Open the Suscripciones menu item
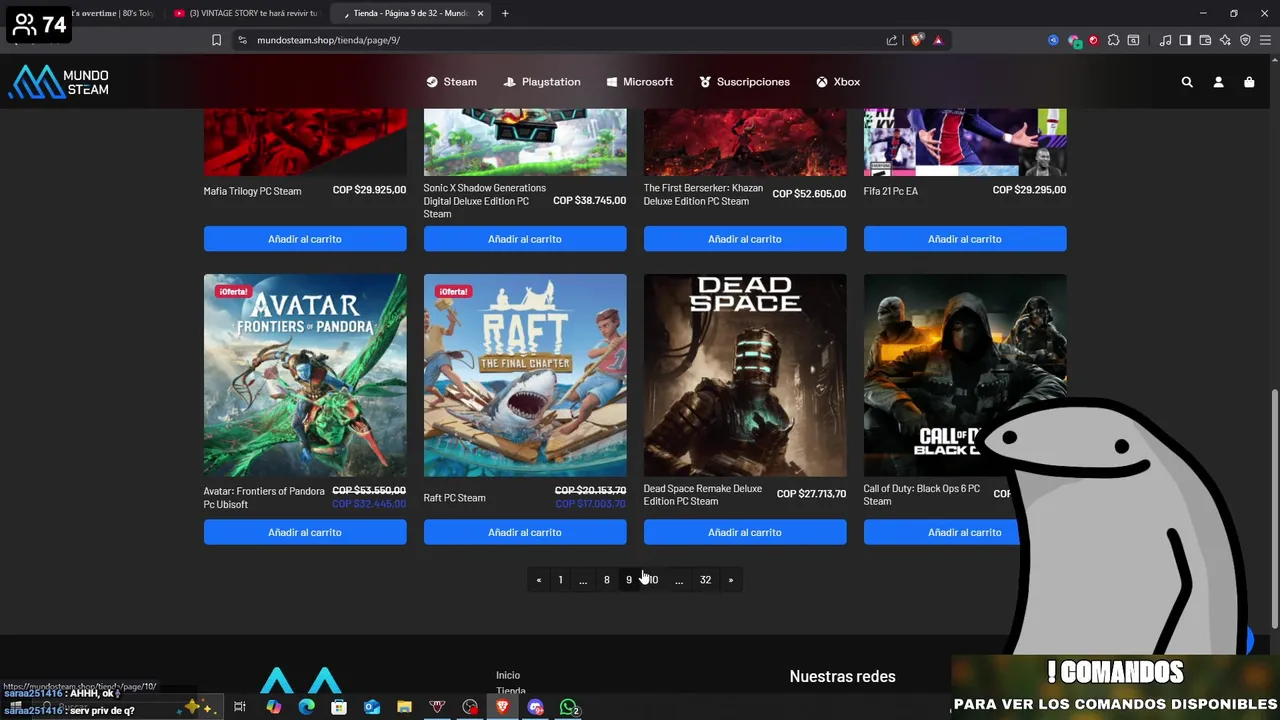This screenshot has width=1280, height=720. click(744, 82)
